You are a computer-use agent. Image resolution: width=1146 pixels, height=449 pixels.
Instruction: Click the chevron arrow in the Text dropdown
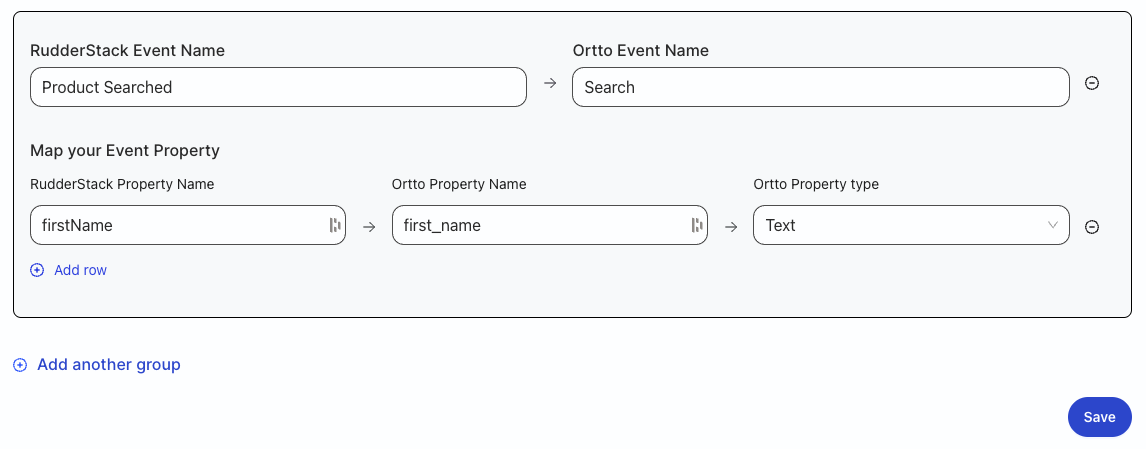click(x=1052, y=225)
